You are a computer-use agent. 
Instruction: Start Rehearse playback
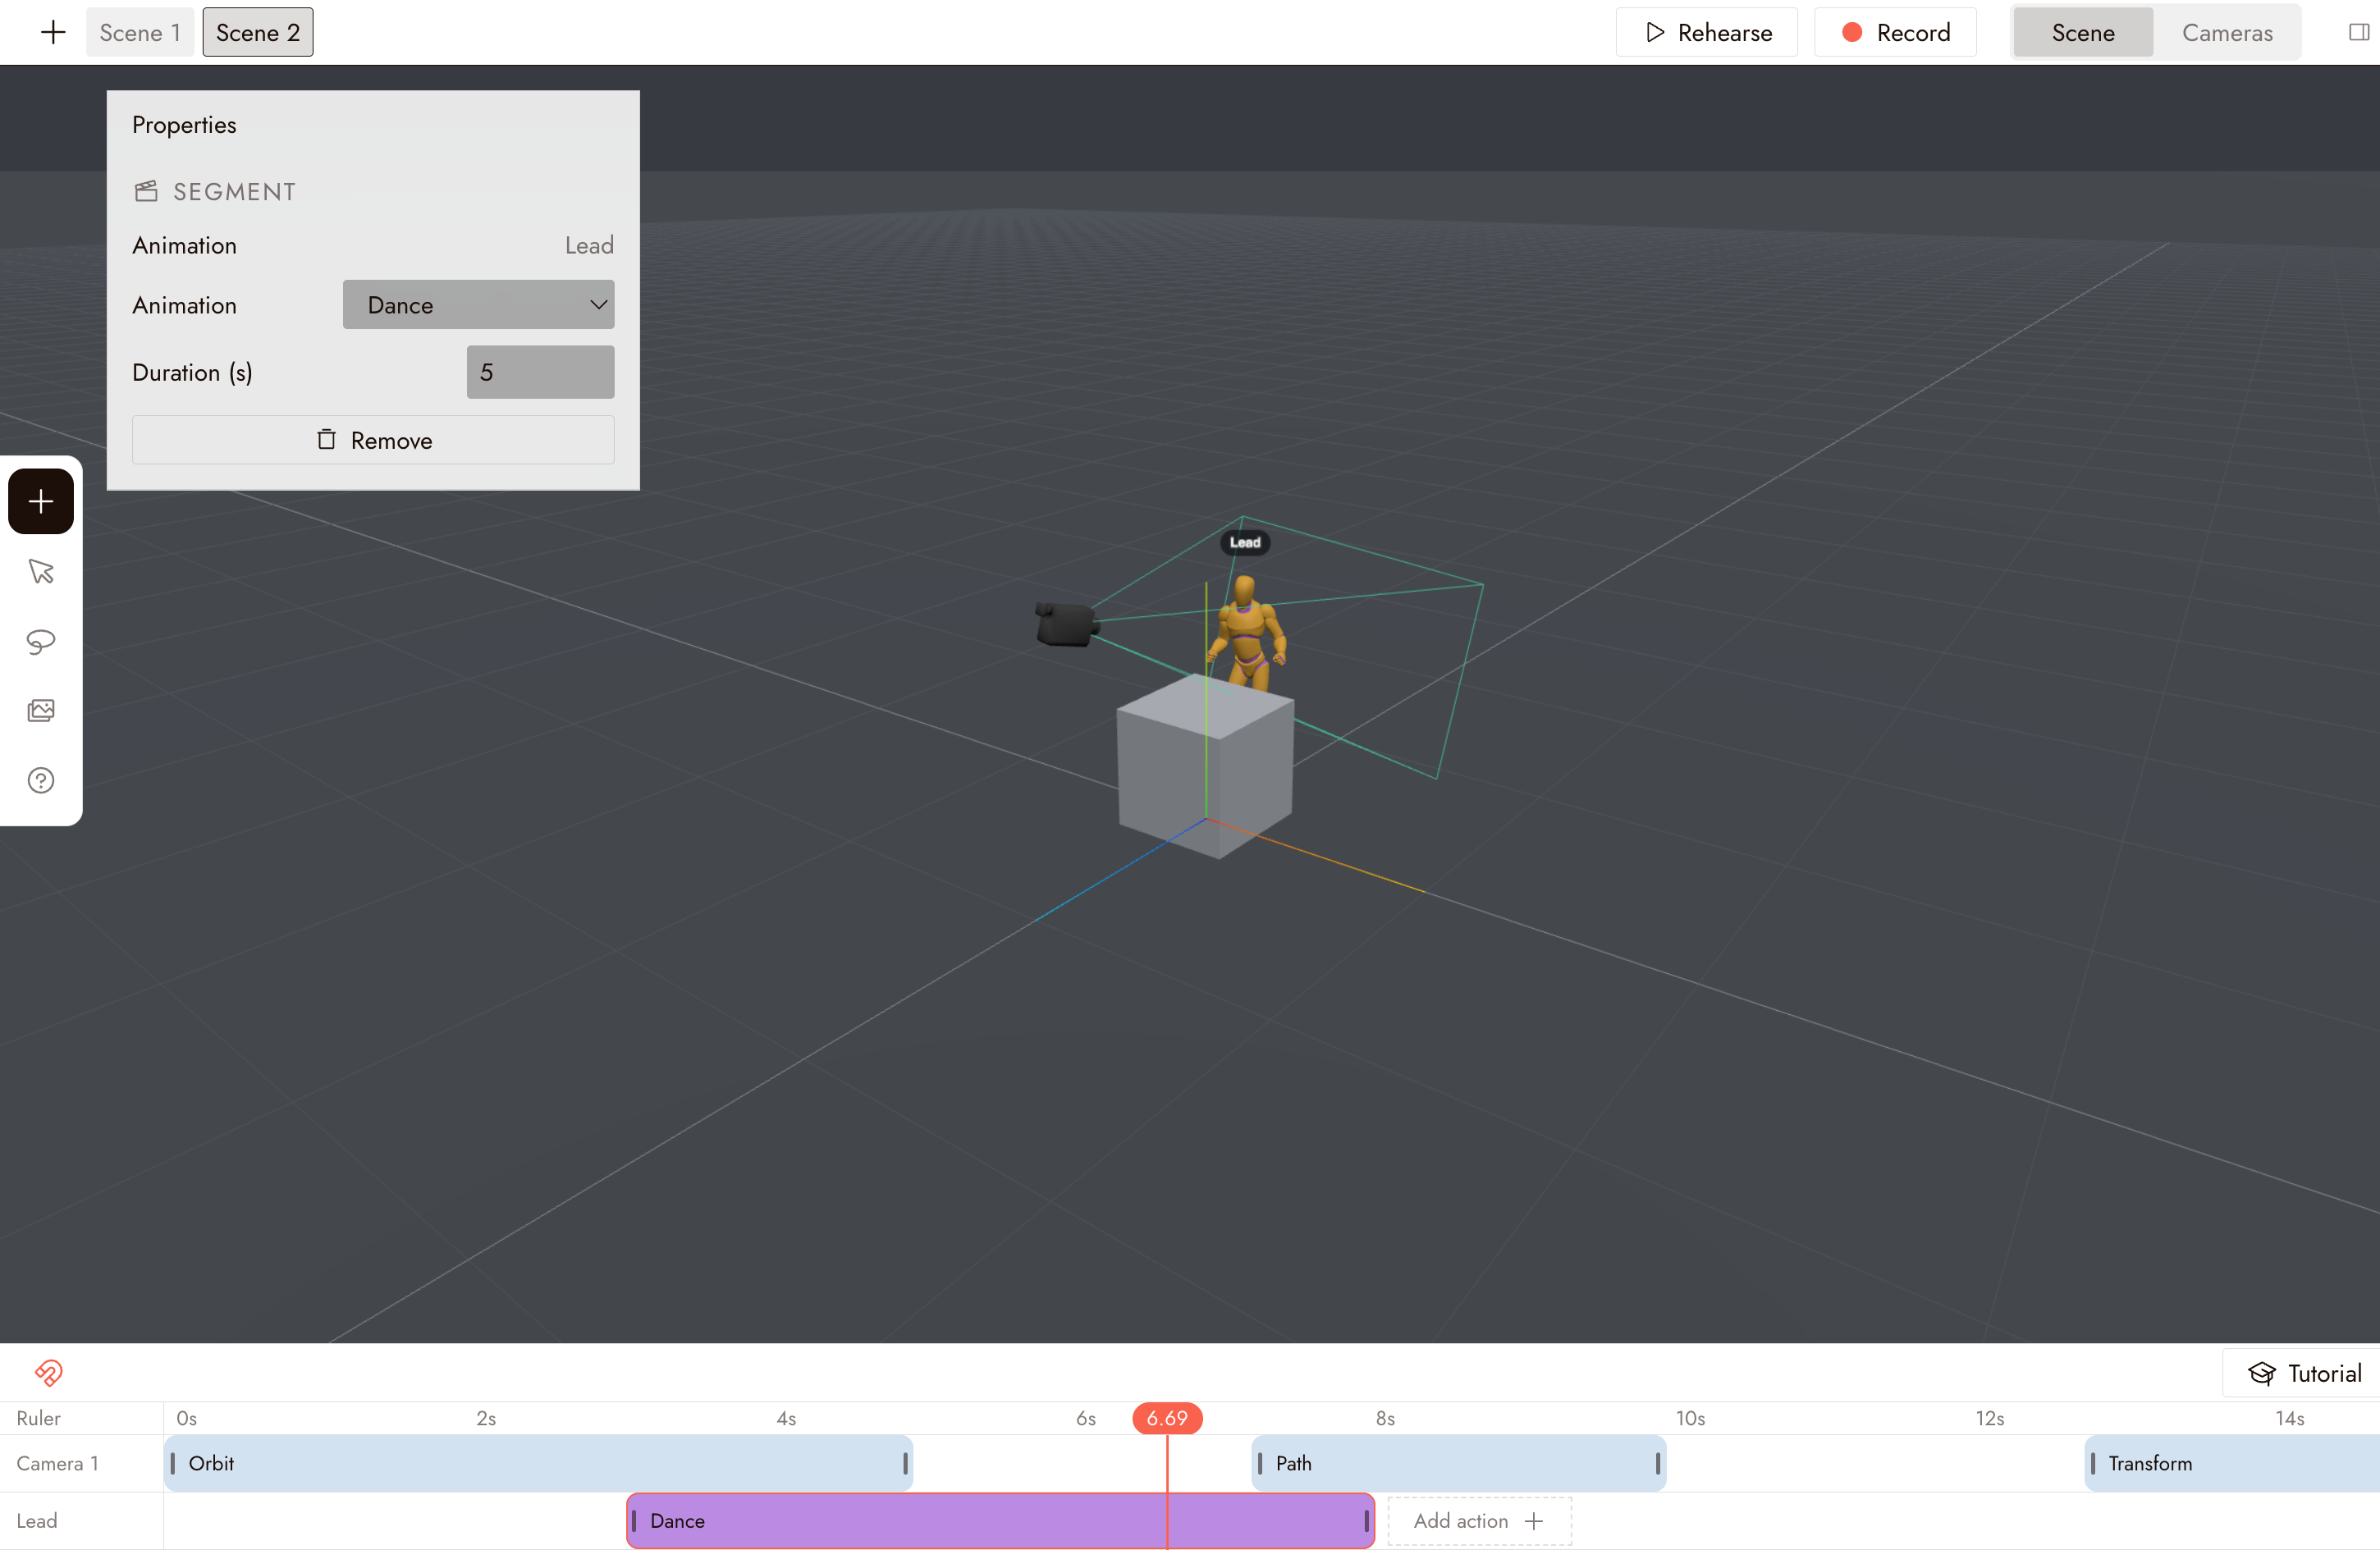pos(1707,32)
